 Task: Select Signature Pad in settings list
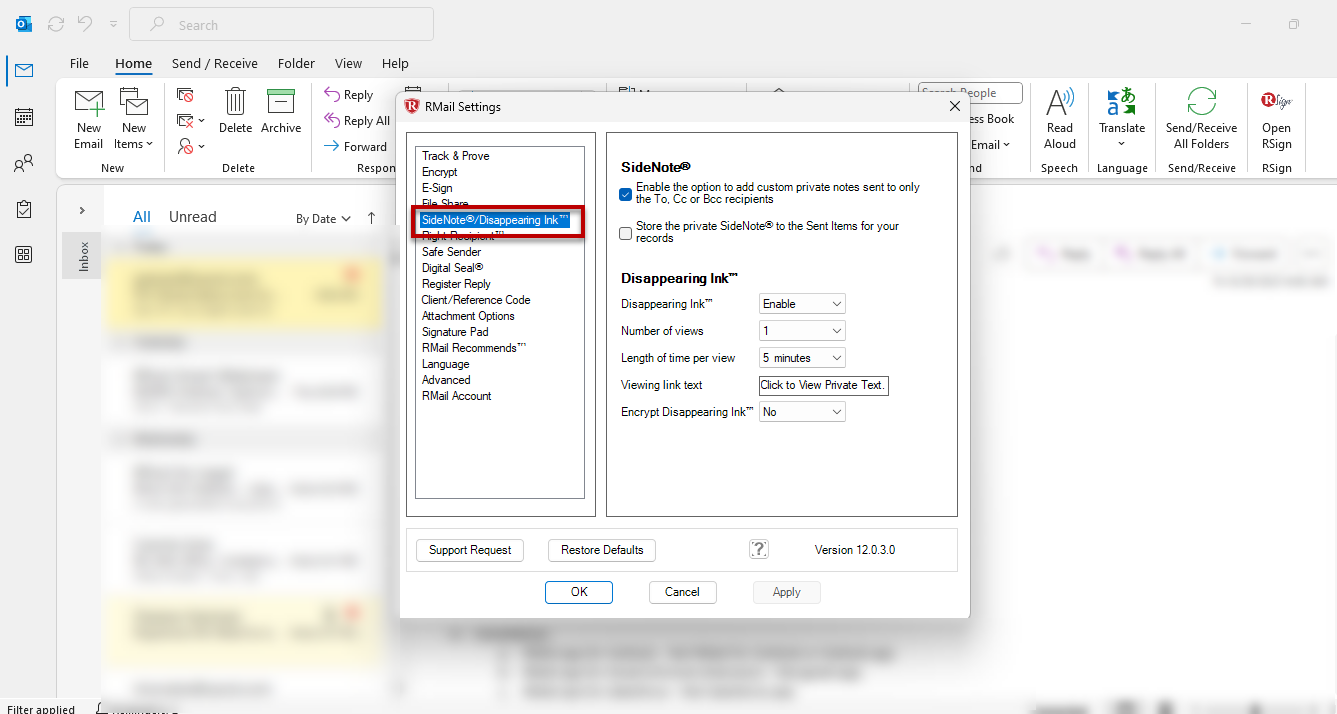[x=455, y=332]
